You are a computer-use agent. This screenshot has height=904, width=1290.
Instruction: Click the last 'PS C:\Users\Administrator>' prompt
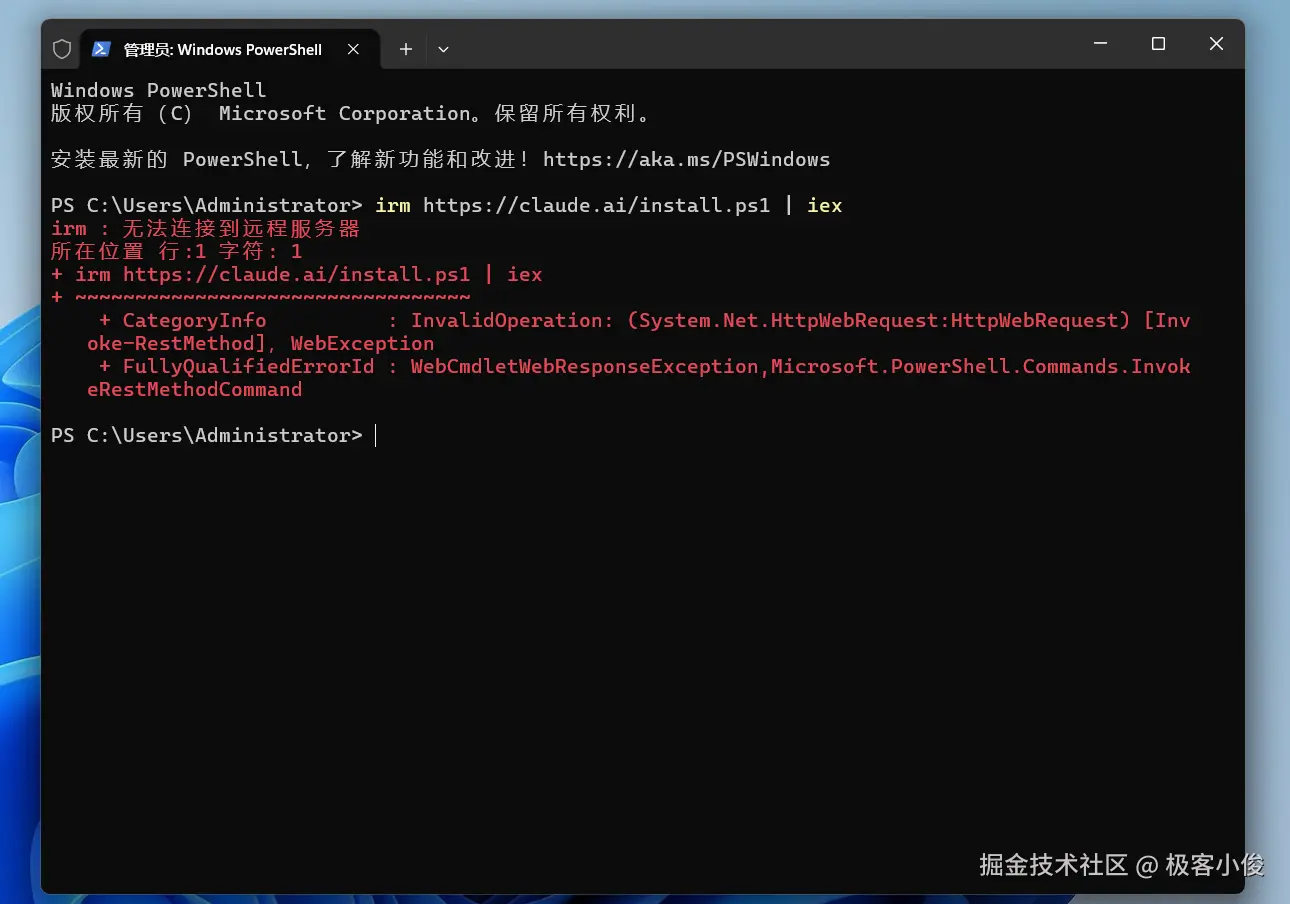pos(206,435)
